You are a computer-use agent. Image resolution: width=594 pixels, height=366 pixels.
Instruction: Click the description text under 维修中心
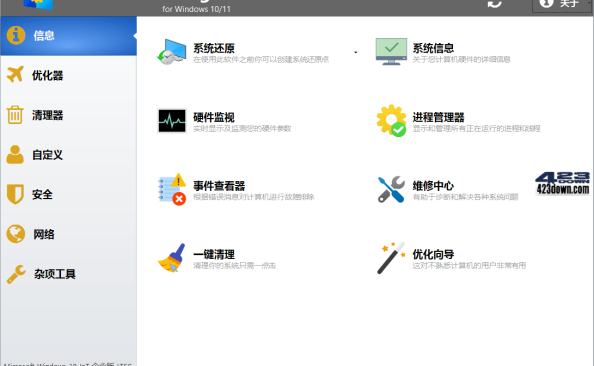pyautogui.click(x=465, y=197)
